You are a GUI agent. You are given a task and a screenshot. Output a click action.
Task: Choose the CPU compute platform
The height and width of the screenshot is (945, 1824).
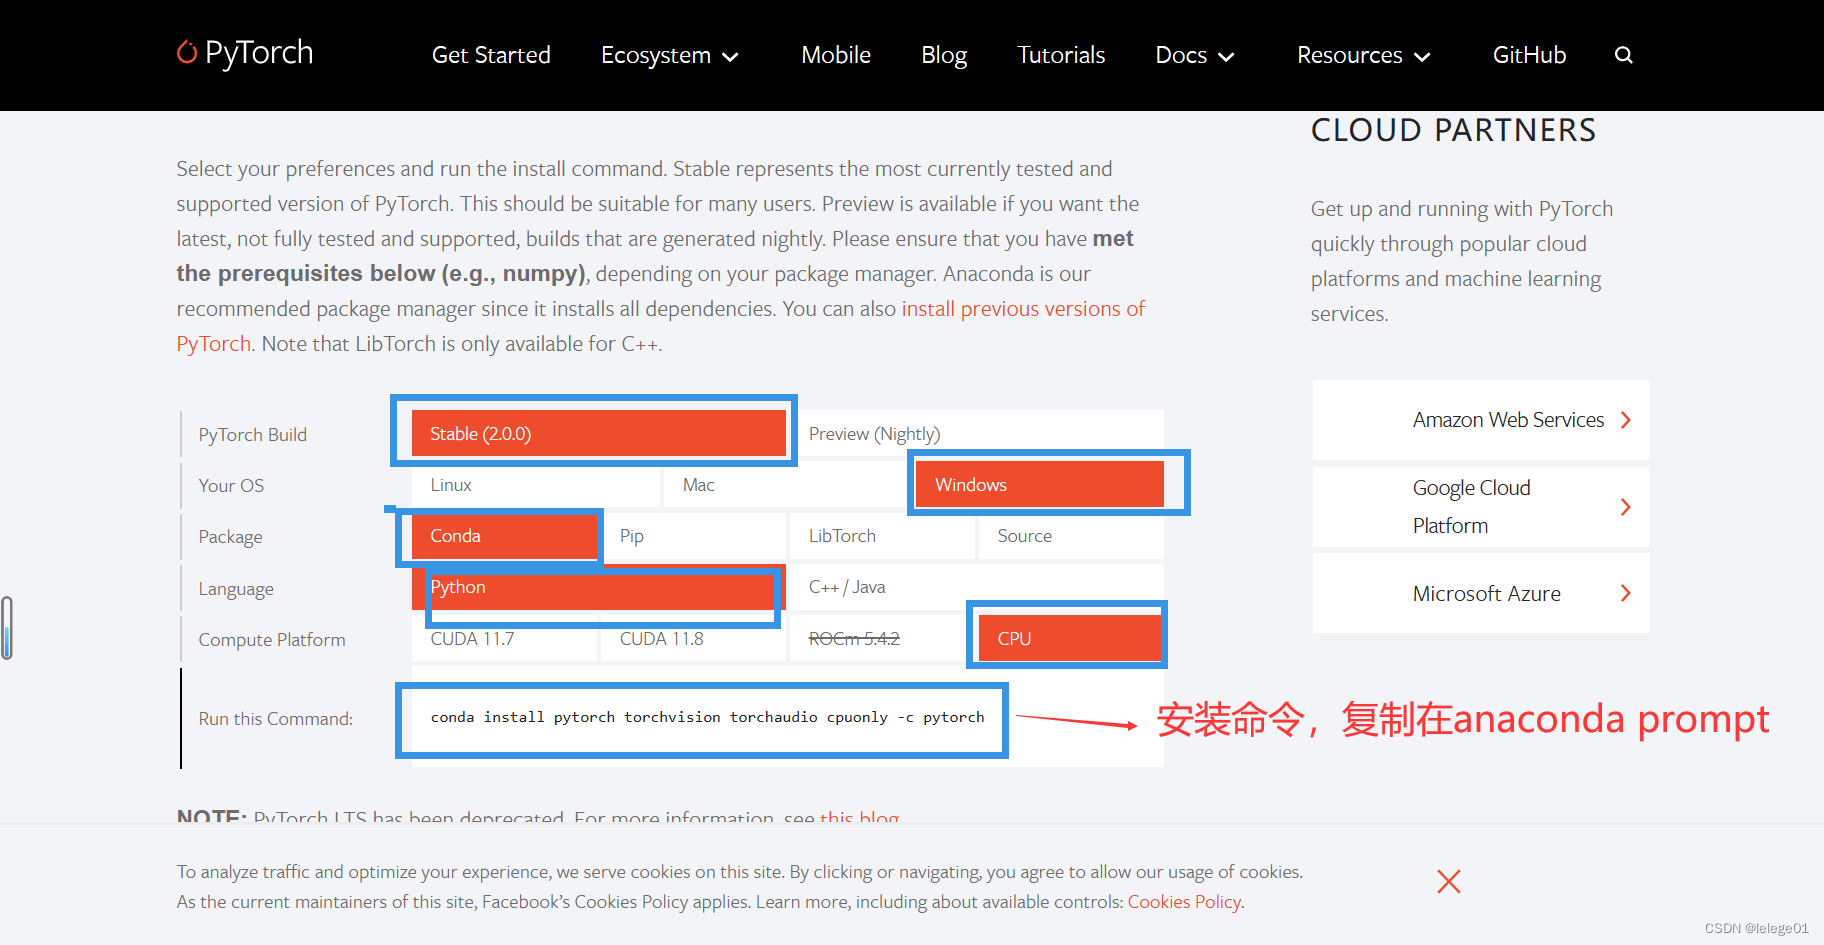tap(1071, 638)
